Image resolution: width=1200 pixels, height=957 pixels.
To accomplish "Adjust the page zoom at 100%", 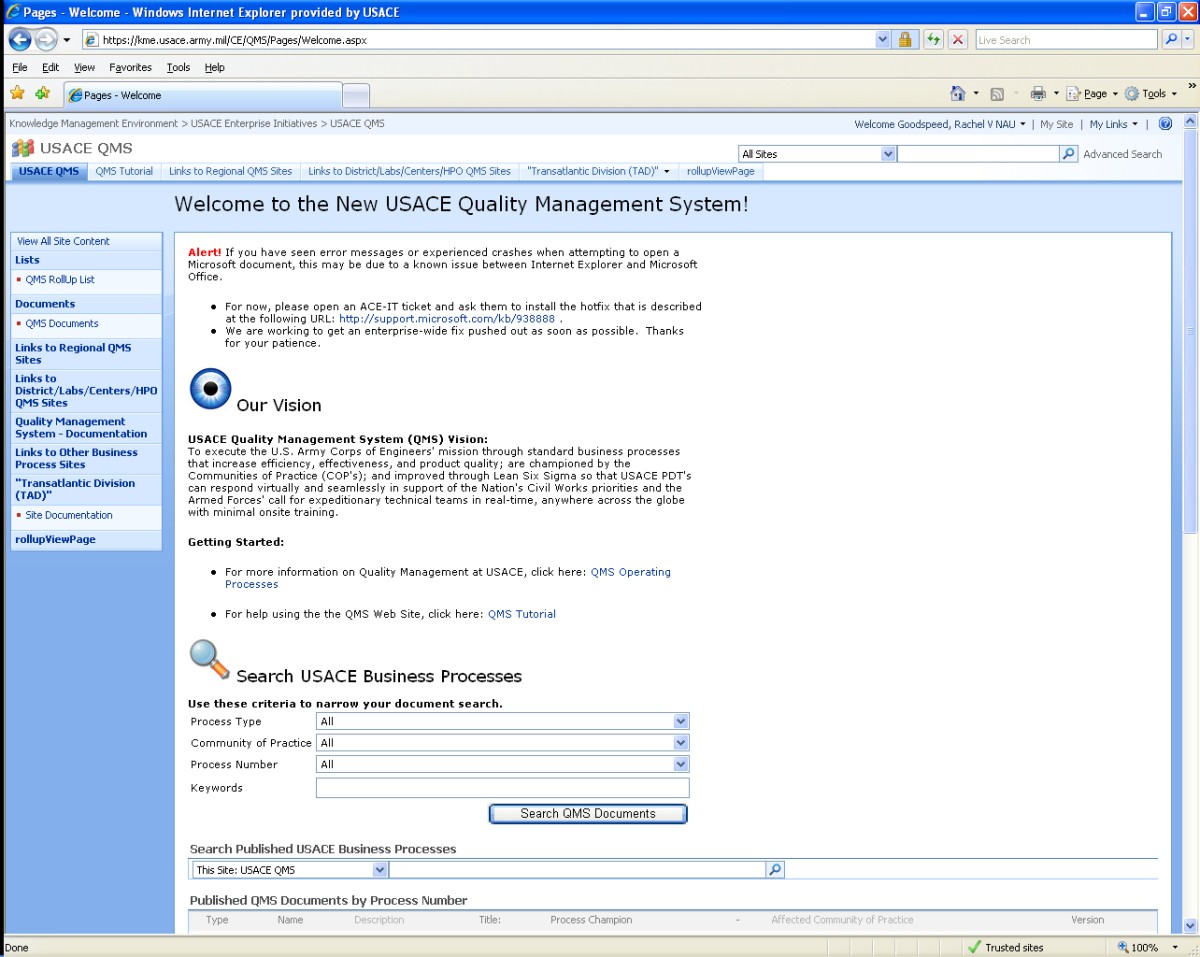I will click(x=1138, y=947).
